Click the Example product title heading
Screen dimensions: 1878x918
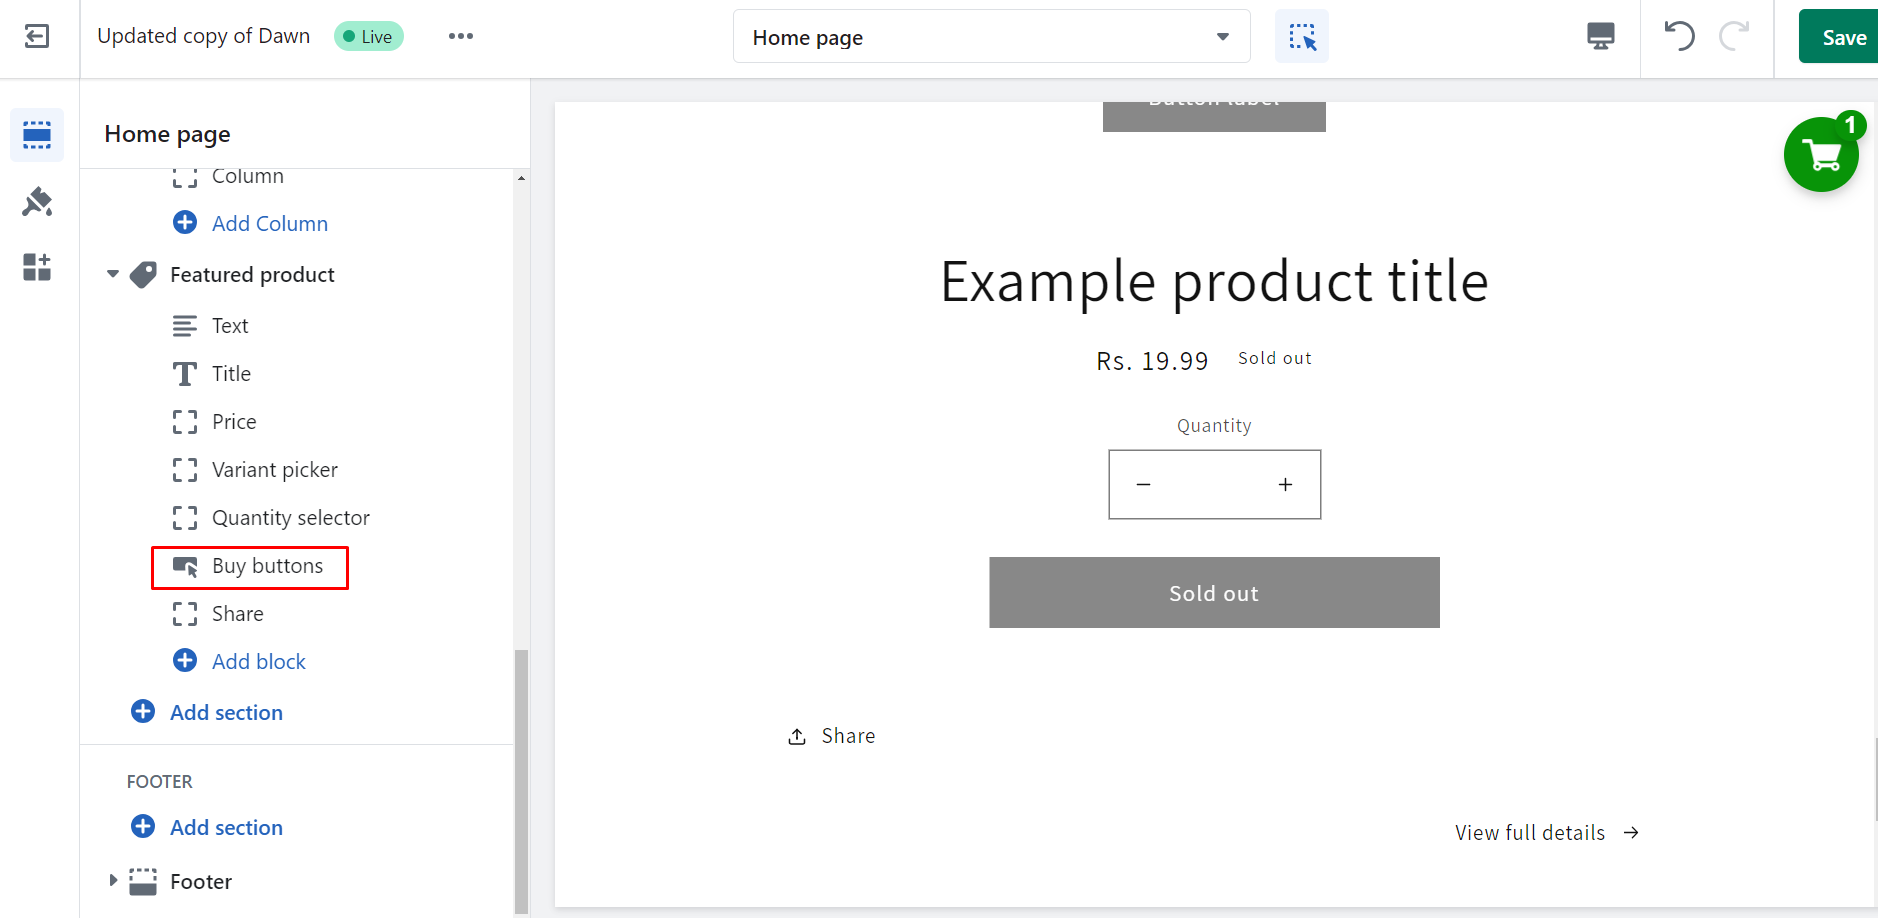1214,281
